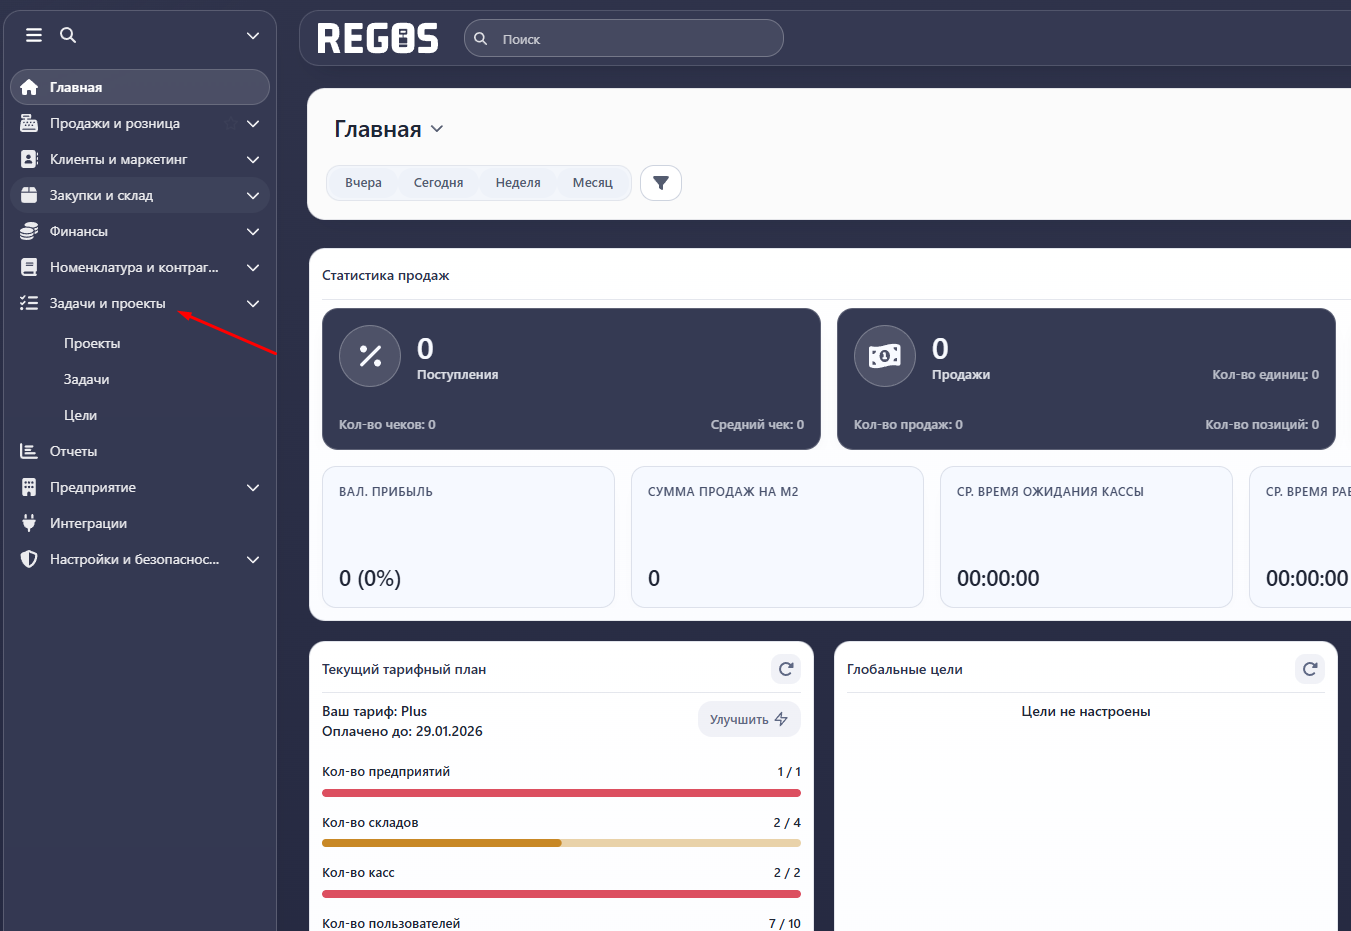Expand the Предприятие menu chevron
The height and width of the screenshot is (931, 1351).
click(x=253, y=488)
